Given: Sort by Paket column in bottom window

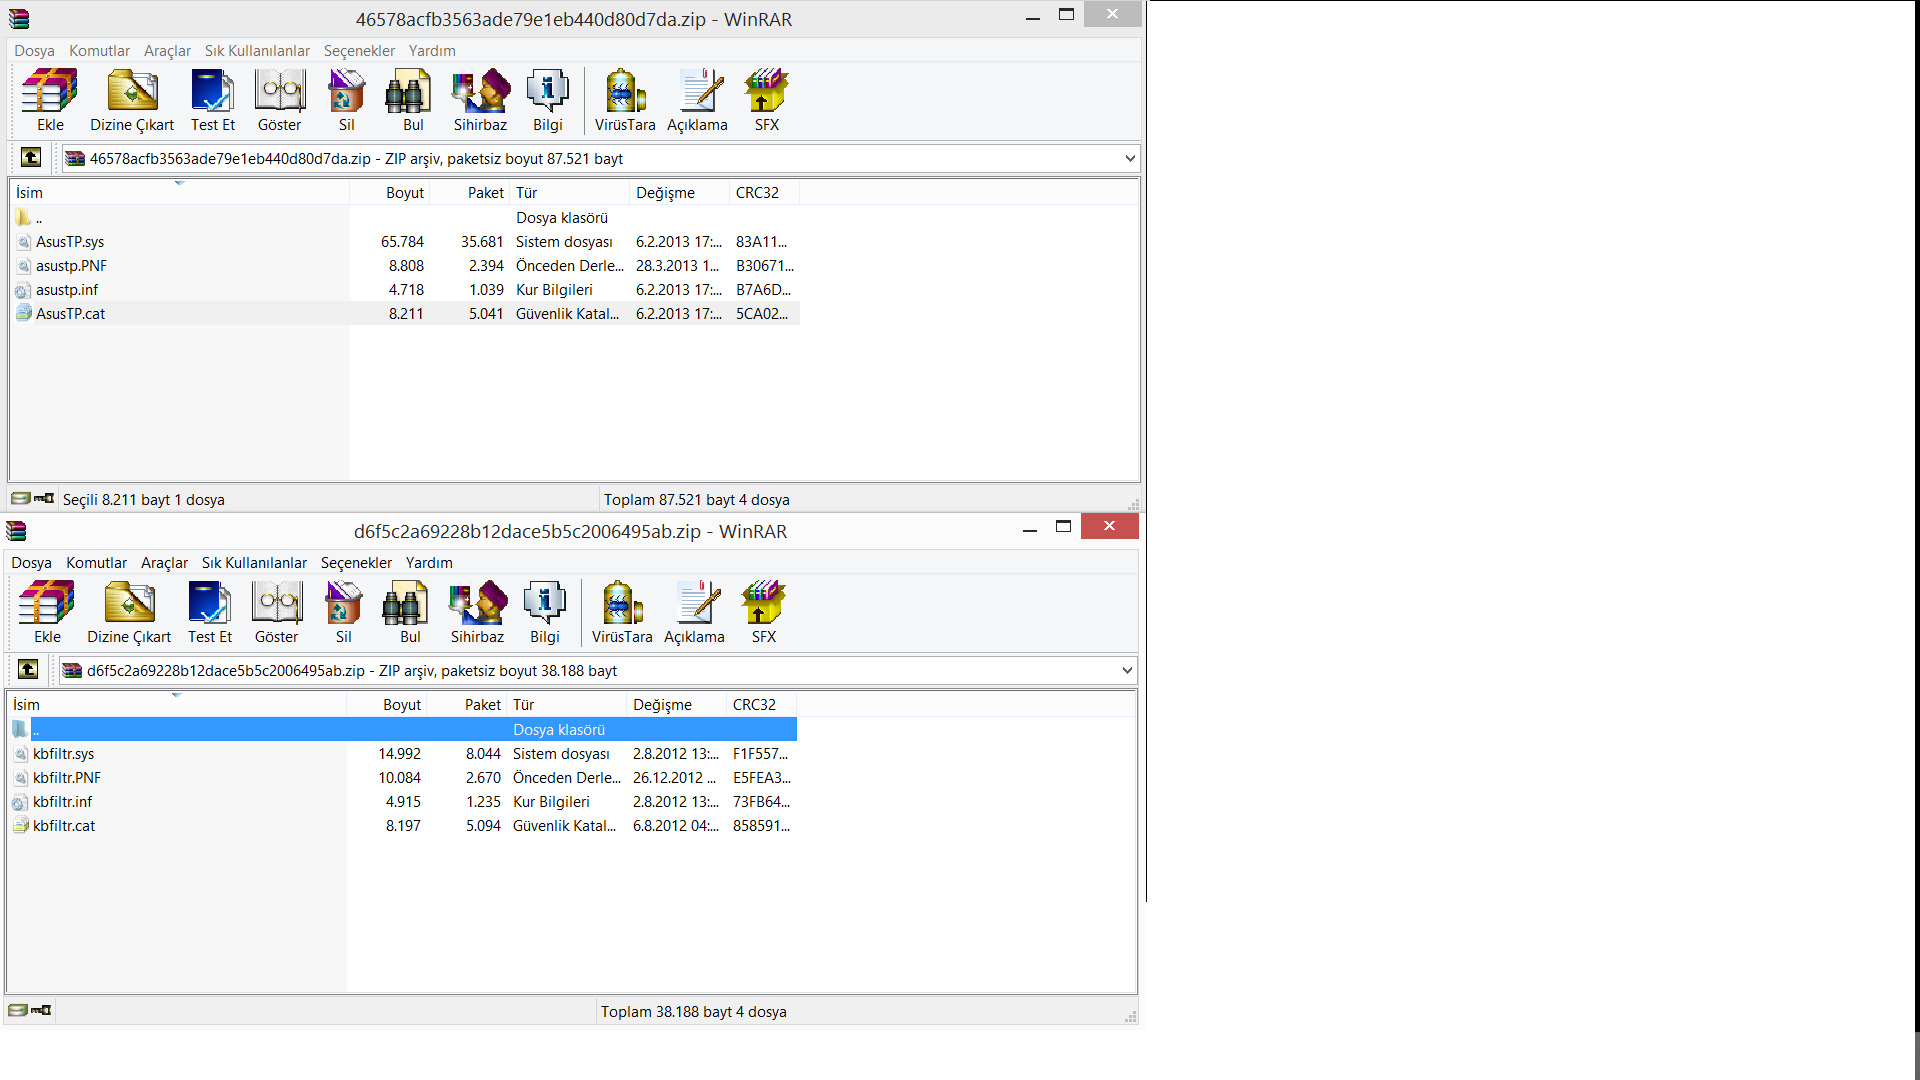Looking at the screenshot, I should [467, 705].
